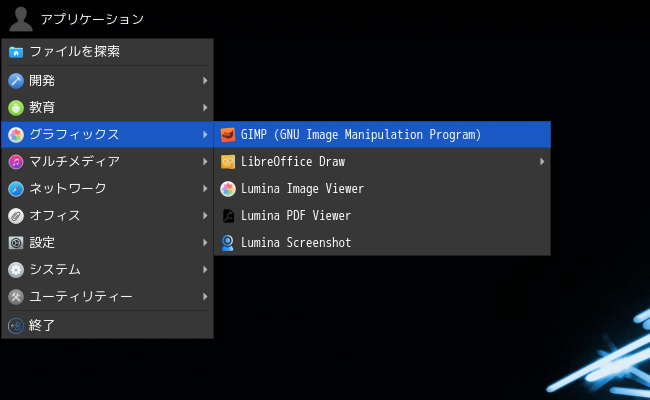Click the LibreOffice Draw icon

pos(228,162)
